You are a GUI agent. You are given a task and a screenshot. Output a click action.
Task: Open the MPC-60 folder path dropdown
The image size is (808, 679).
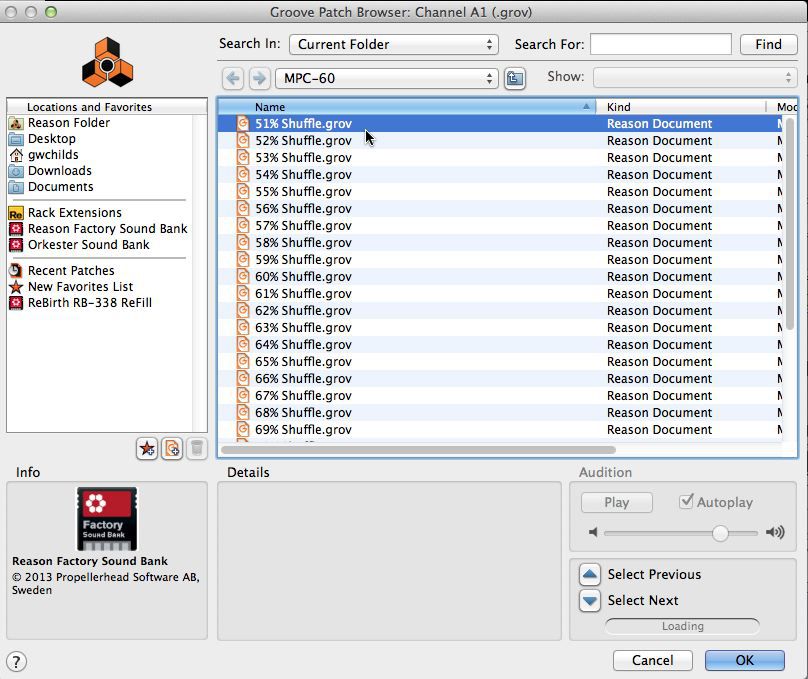387,78
